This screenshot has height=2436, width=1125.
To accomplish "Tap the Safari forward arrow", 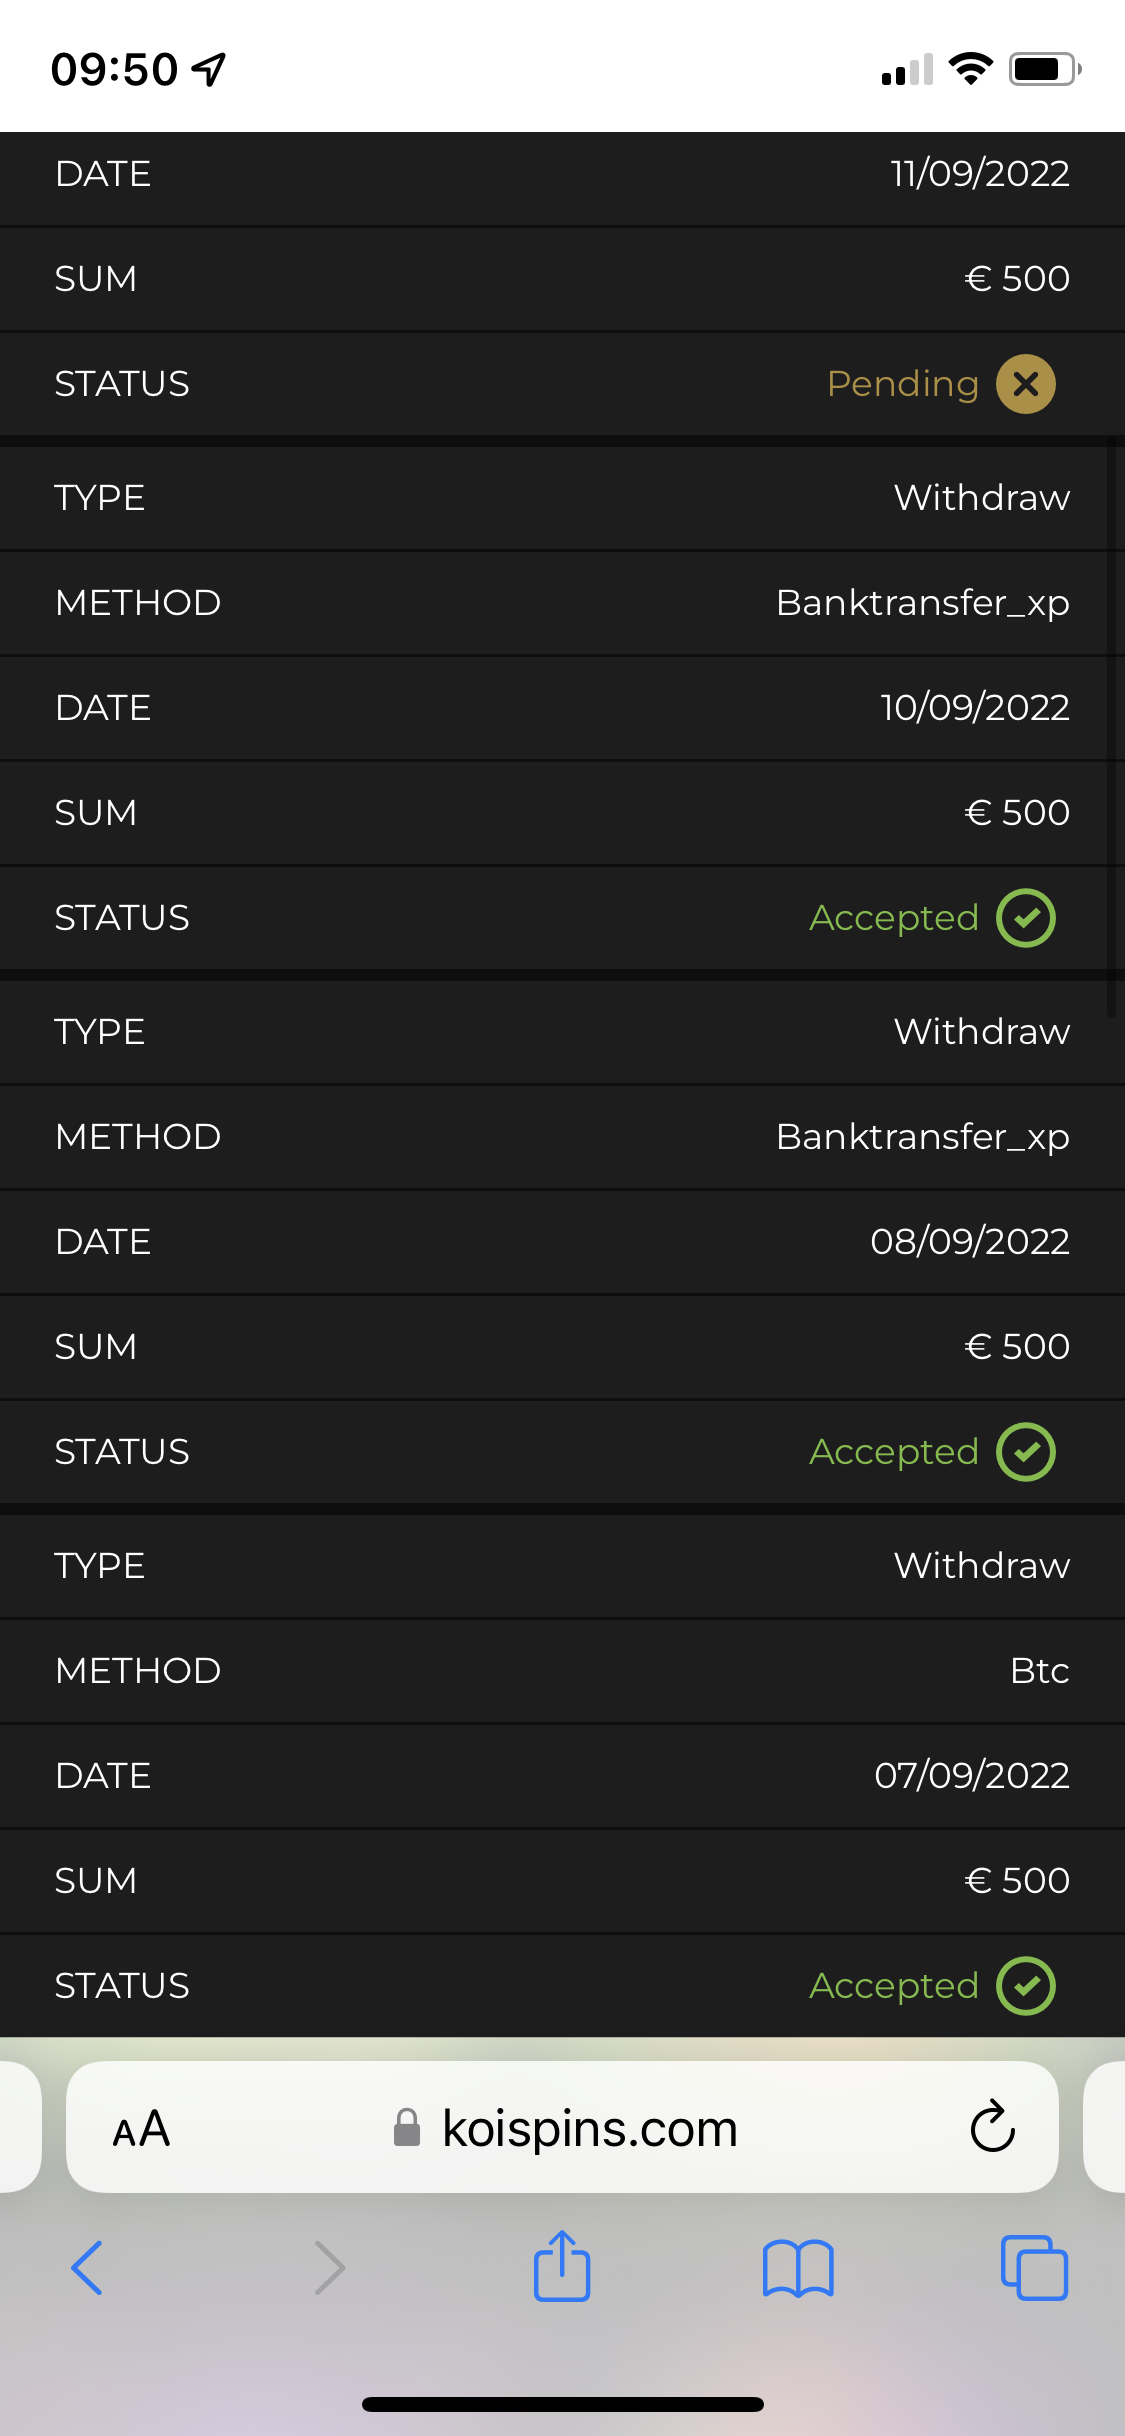I will point(329,2267).
